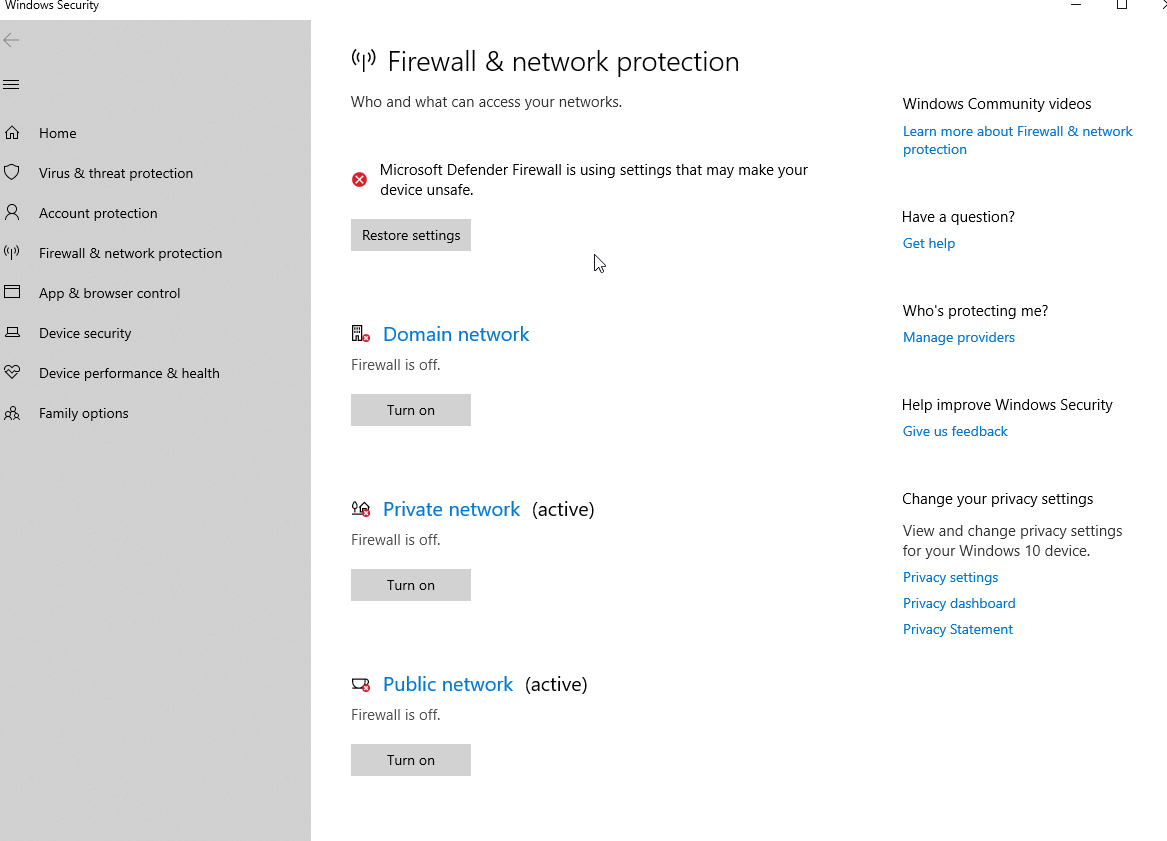Click the Family options people icon
Viewport: 1167px width, 841px height.
coord(12,413)
